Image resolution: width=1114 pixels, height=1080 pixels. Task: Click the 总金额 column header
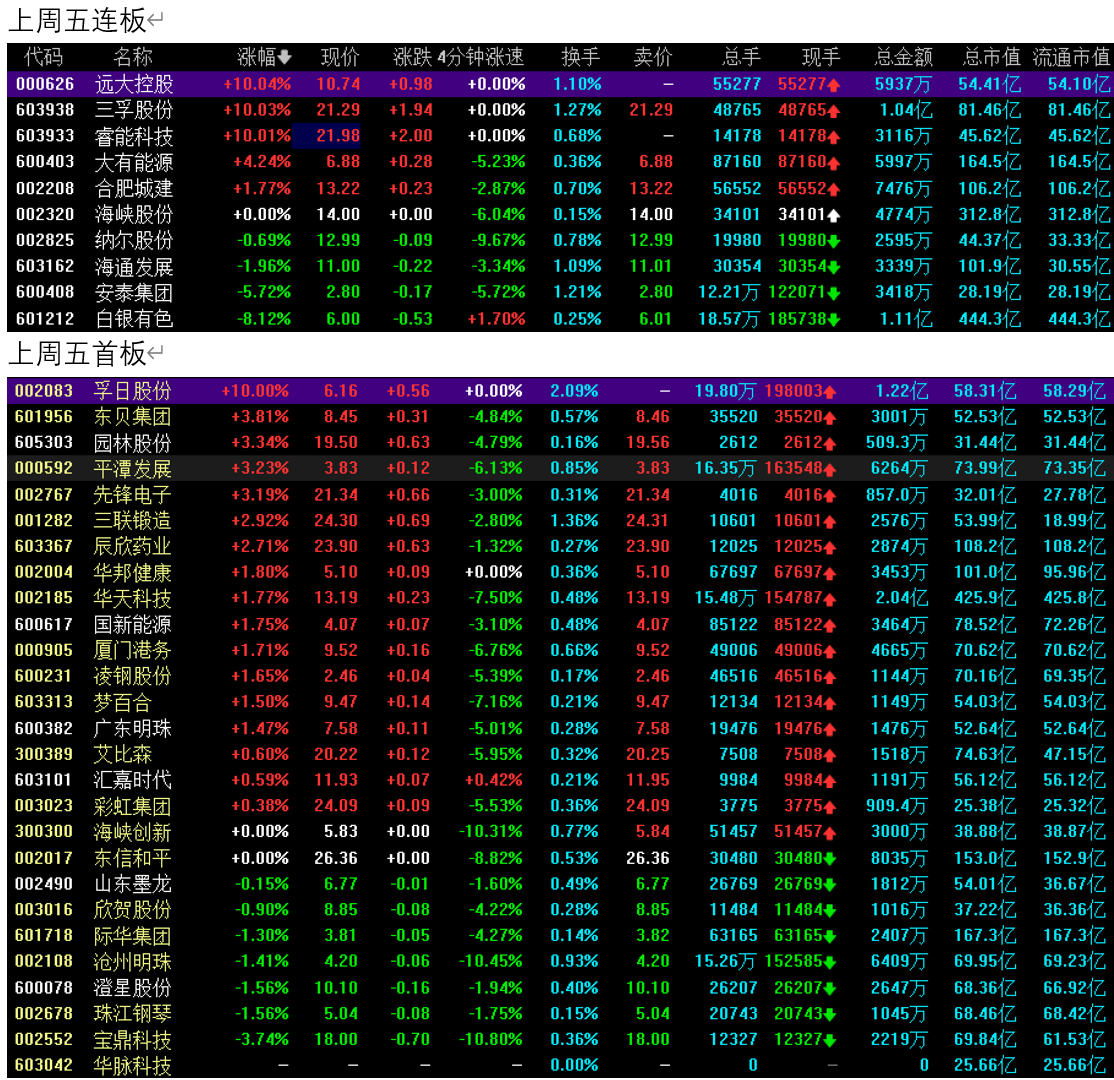point(904,57)
